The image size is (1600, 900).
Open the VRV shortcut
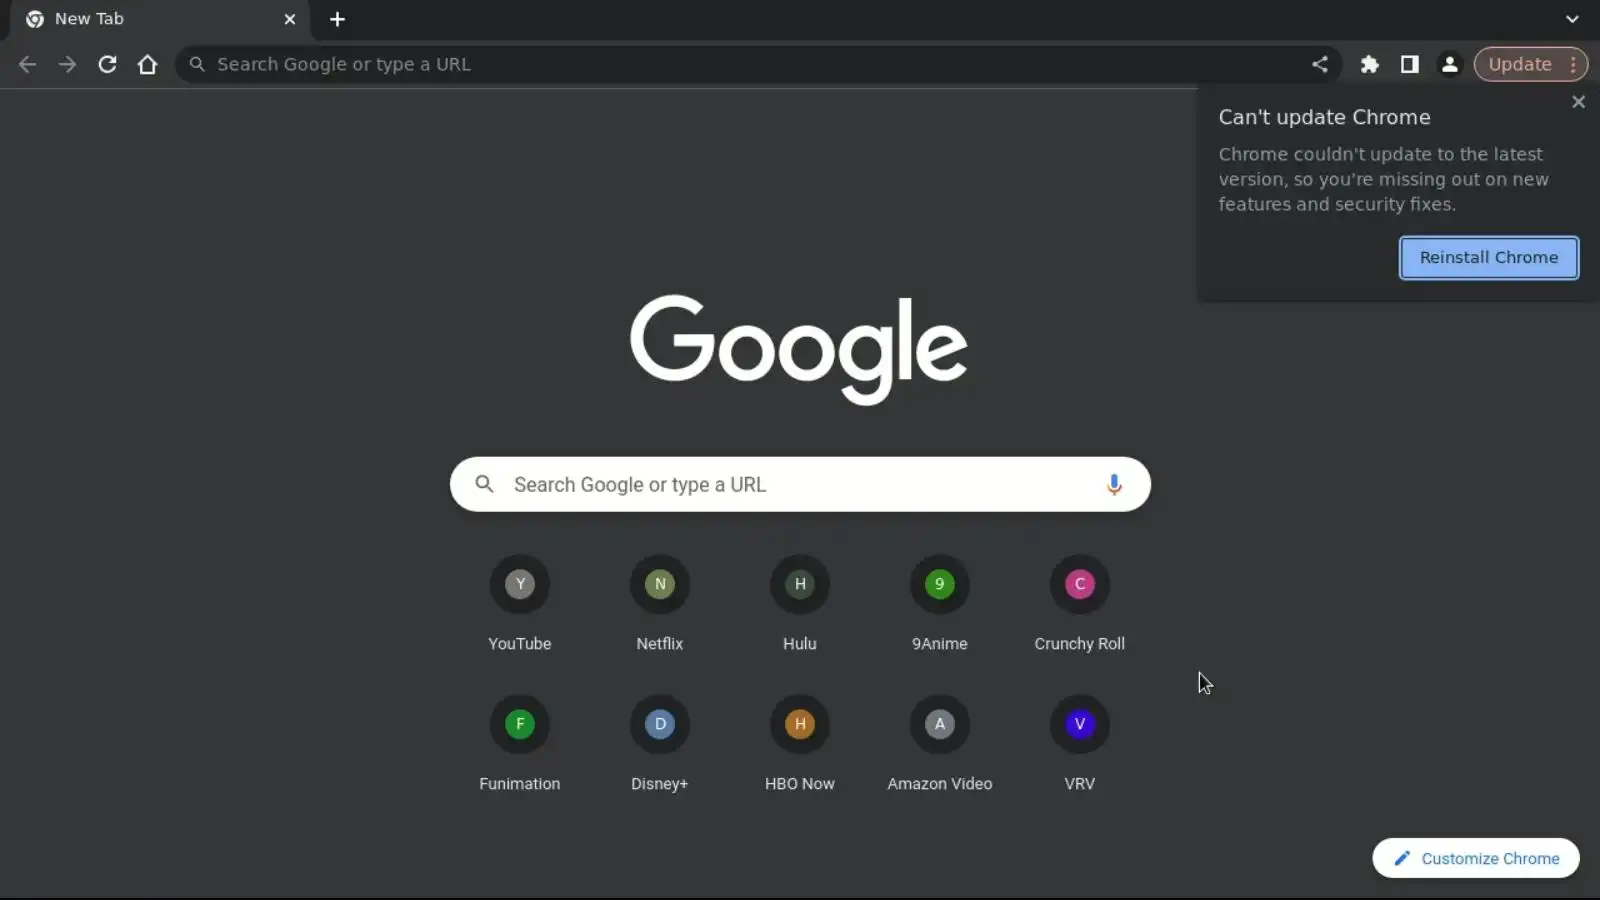pos(1080,745)
